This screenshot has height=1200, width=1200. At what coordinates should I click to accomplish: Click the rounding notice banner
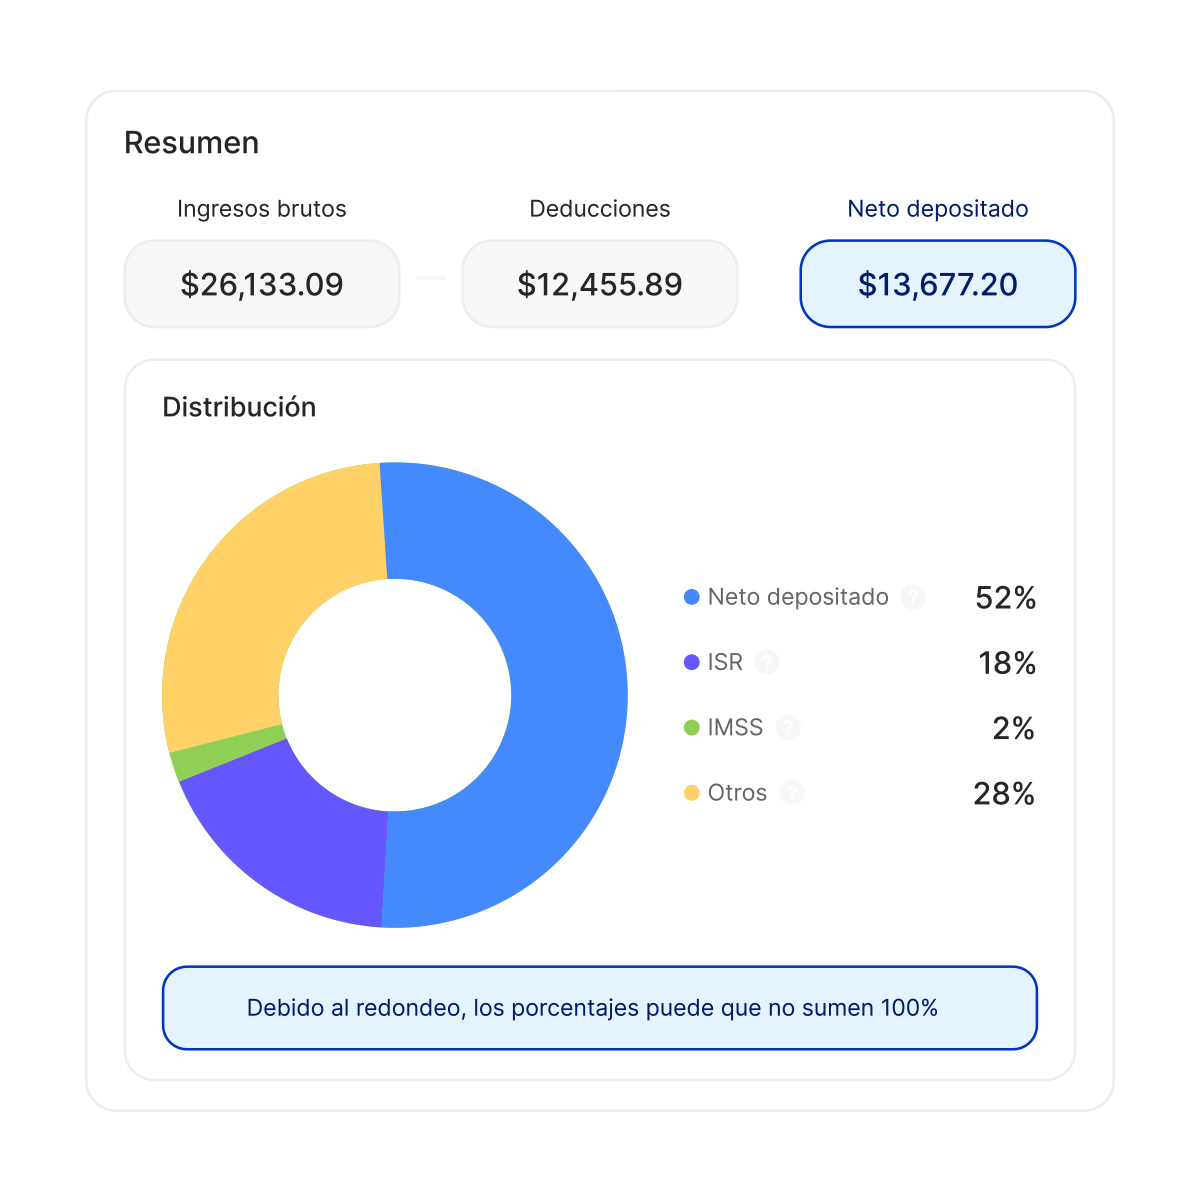coord(600,1007)
